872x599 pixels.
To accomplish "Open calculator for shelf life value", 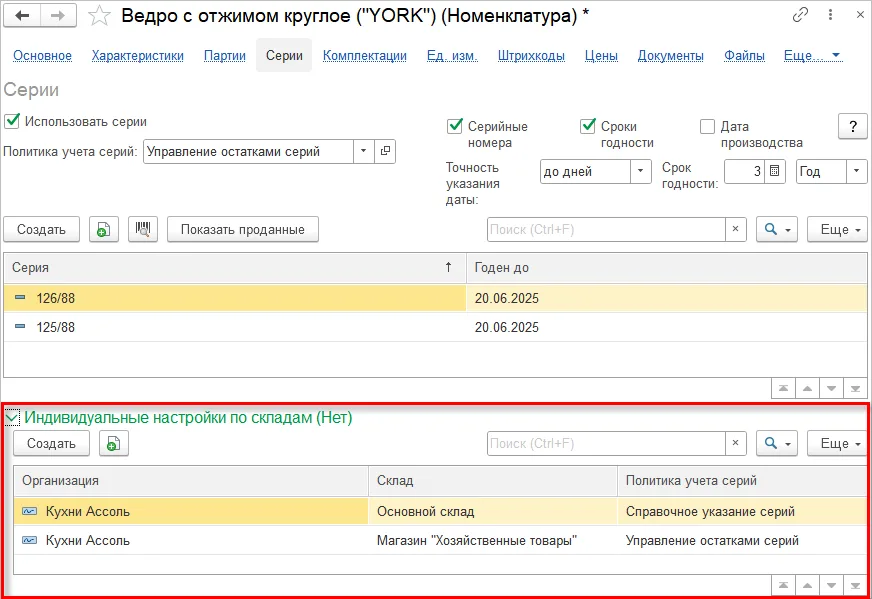I will tap(774, 171).
